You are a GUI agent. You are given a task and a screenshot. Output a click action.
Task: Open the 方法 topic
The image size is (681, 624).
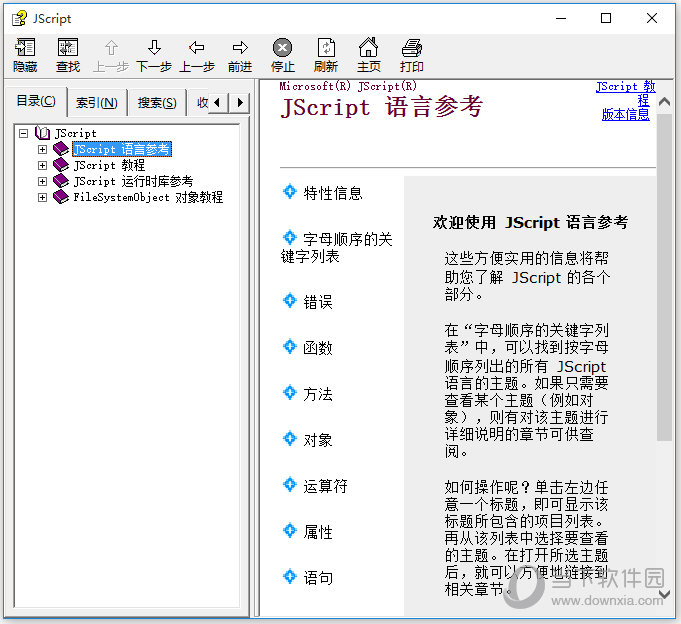(x=318, y=394)
